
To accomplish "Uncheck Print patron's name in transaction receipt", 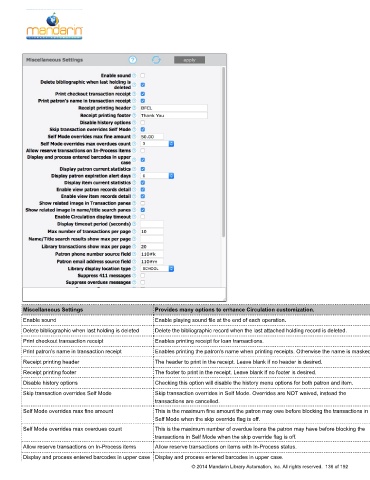I will click(x=143, y=101).
